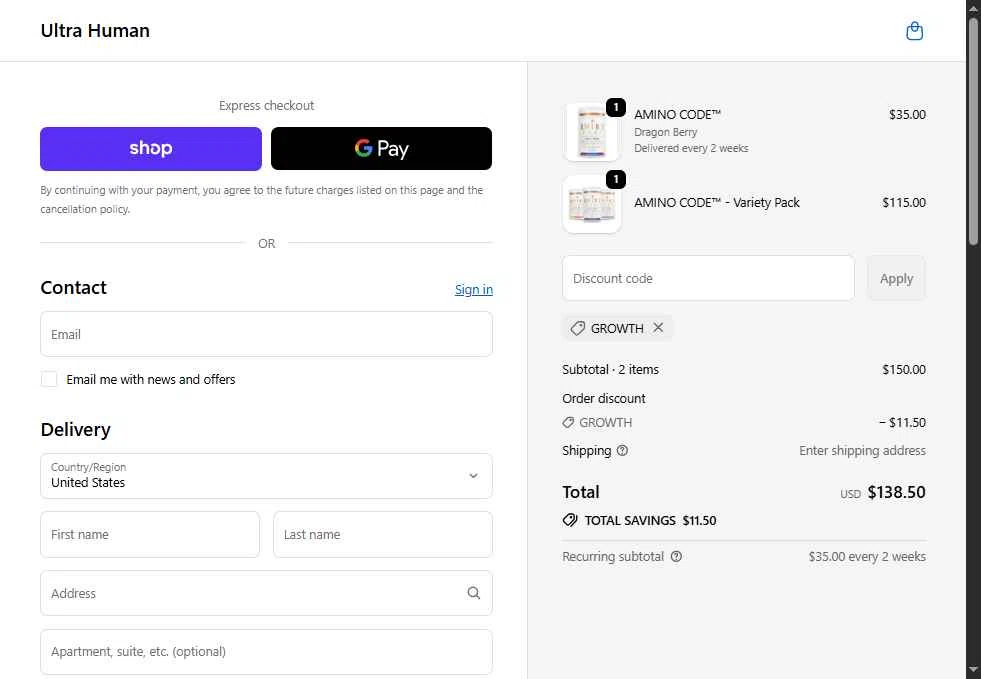Open the shopping bag cart icon
Viewport: 981px width, 679px height.
coord(914,31)
